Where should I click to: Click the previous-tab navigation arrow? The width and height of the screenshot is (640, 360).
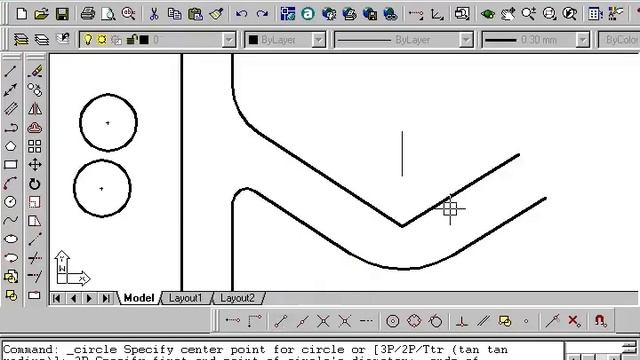tap(73, 298)
